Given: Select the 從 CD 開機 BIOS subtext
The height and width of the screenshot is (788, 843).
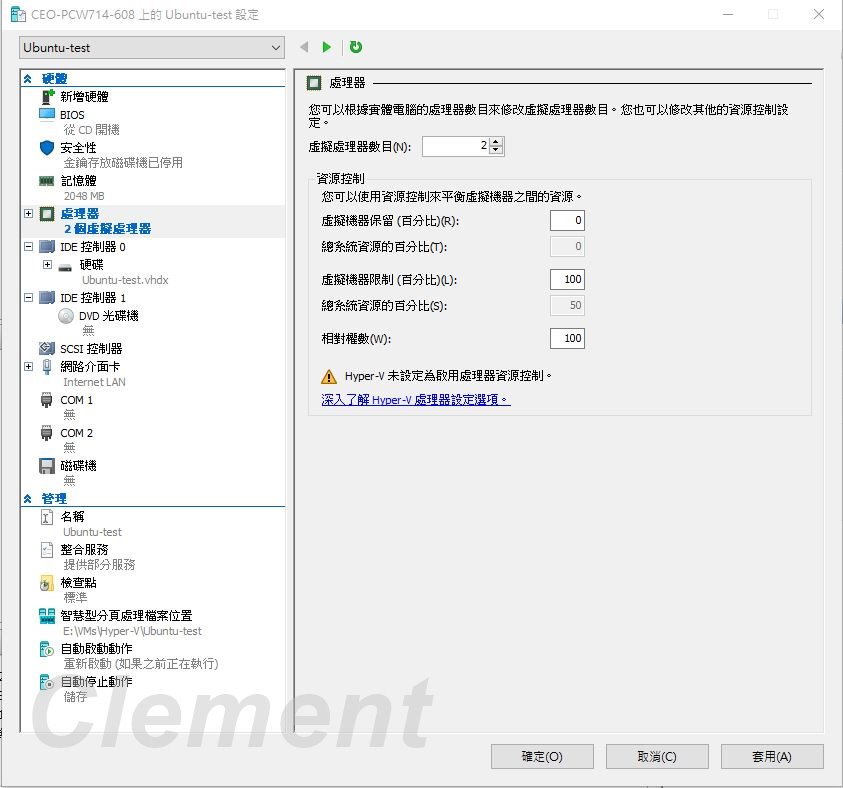Looking at the screenshot, I should tap(91, 130).
